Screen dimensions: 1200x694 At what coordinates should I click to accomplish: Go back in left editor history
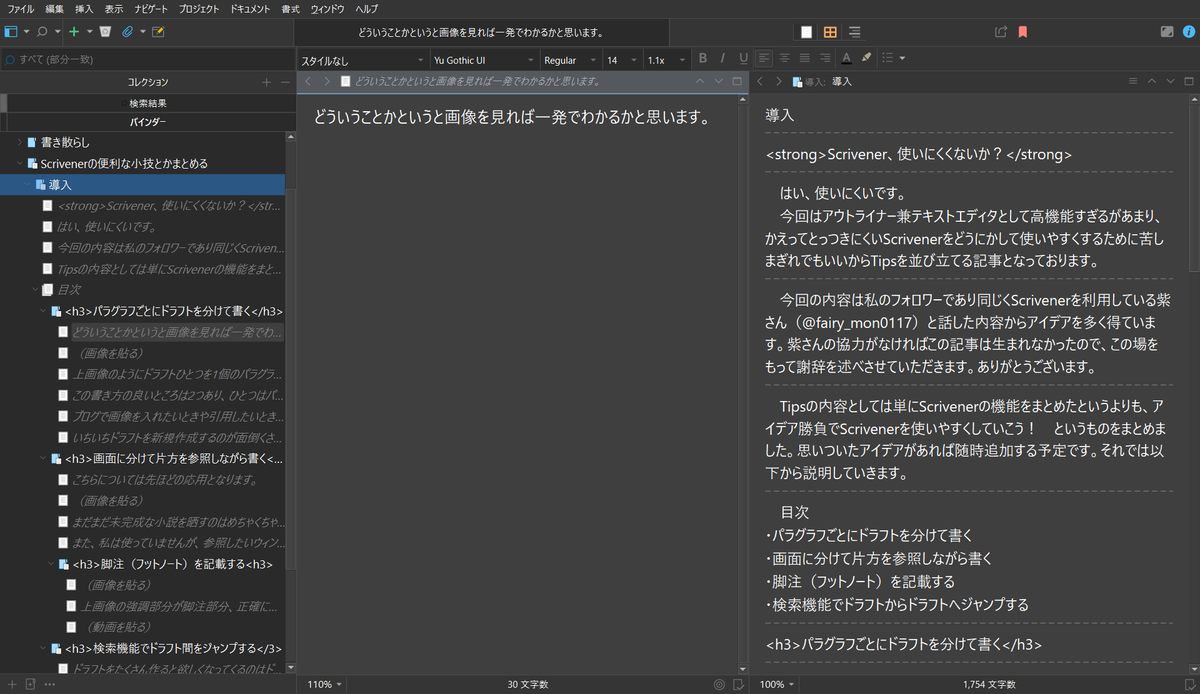coord(308,81)
